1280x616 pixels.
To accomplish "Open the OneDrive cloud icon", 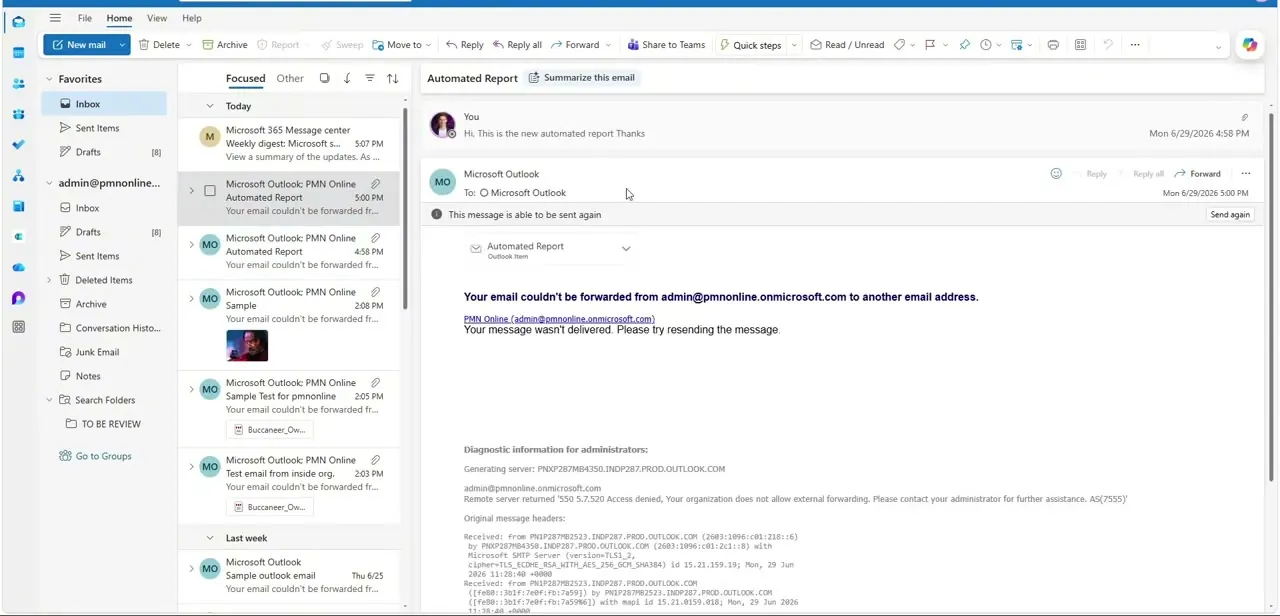I will point(18,267).
